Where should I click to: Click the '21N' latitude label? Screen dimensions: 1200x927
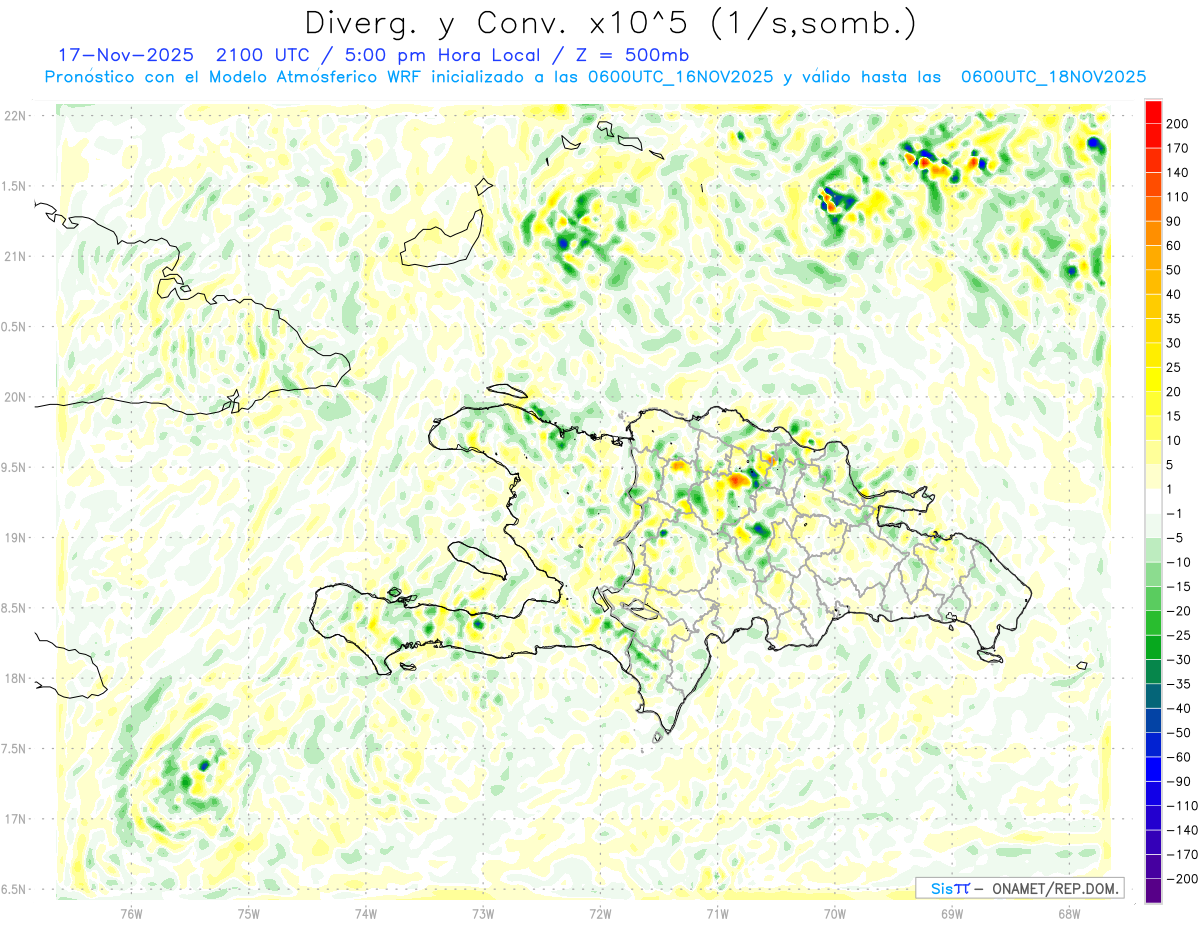pyautogui.click(x=14, y=256)
